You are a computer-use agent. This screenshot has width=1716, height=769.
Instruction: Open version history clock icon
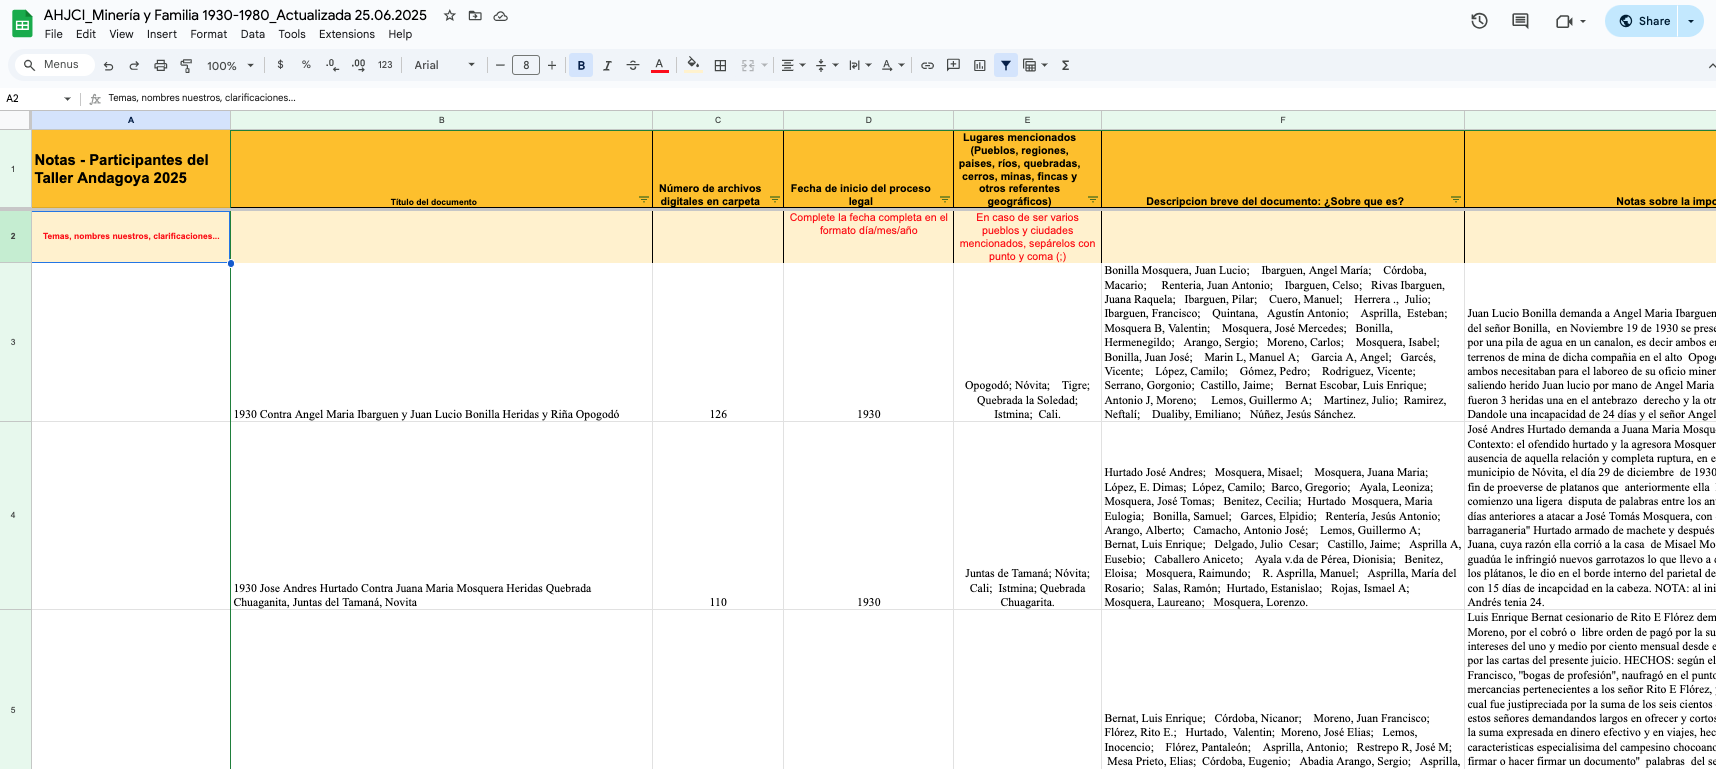[1480, 21]
